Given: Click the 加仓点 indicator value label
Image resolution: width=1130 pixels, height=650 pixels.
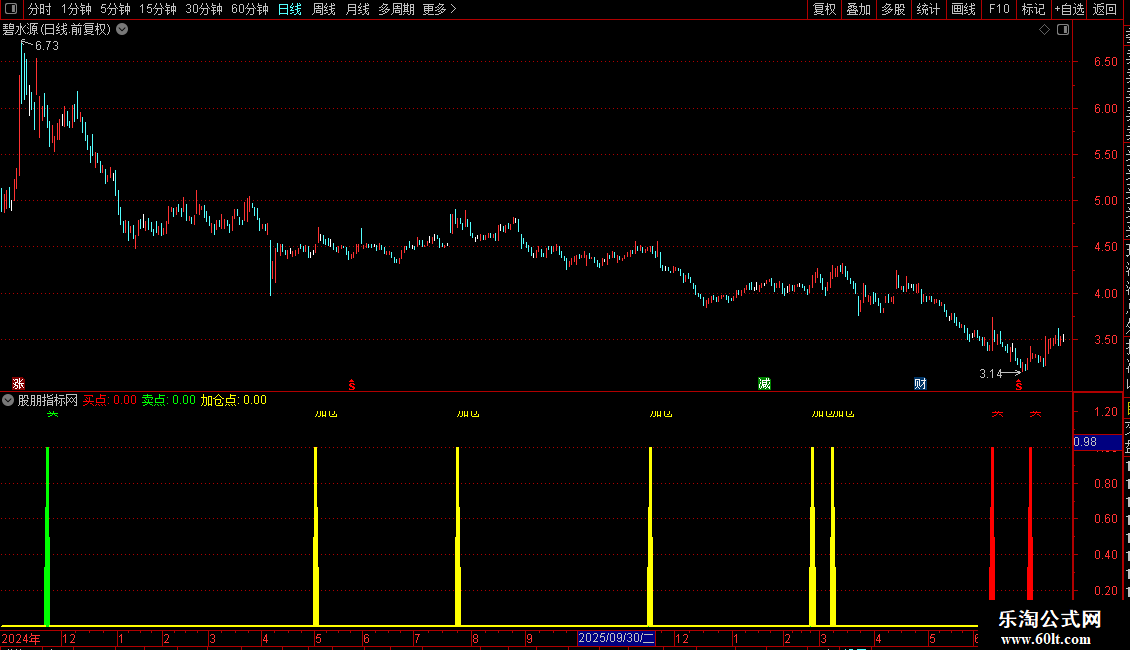Looking at the screenshot, I should pos(233,400).
